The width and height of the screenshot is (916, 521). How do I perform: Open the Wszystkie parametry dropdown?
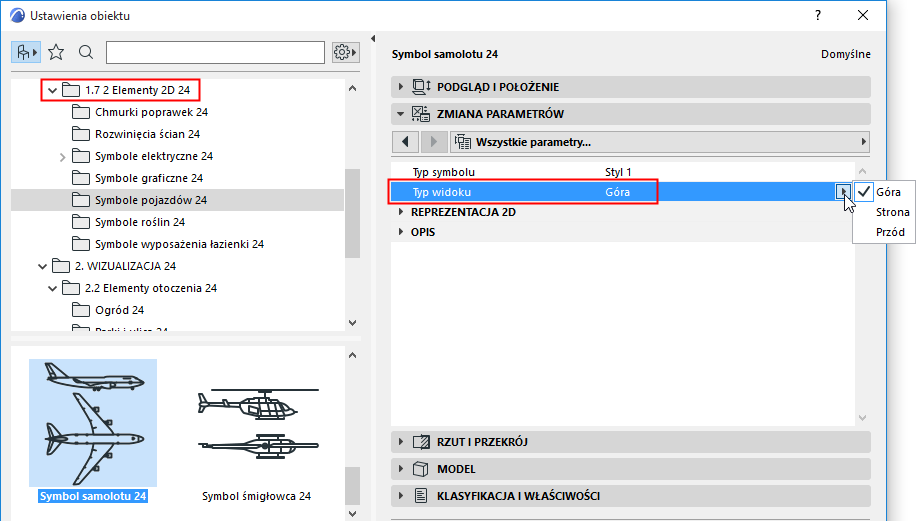tap(660, 141)
